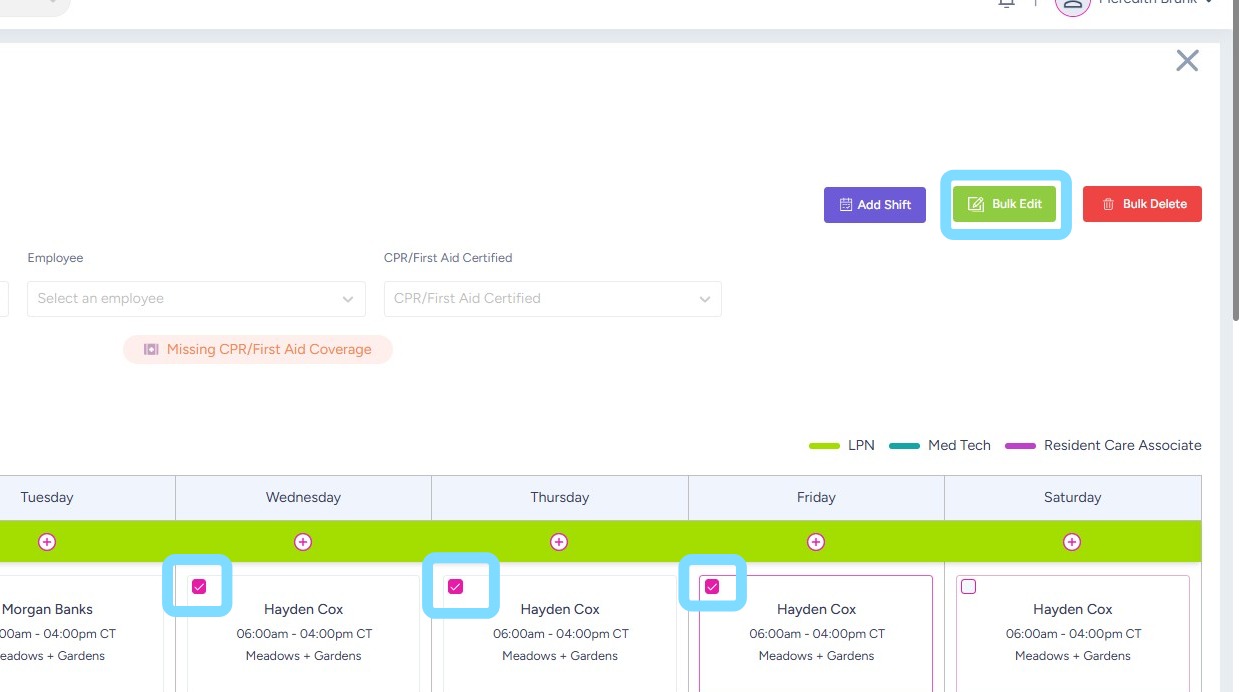Open Hayden Cox Wednesday shift name

[303, 609]
